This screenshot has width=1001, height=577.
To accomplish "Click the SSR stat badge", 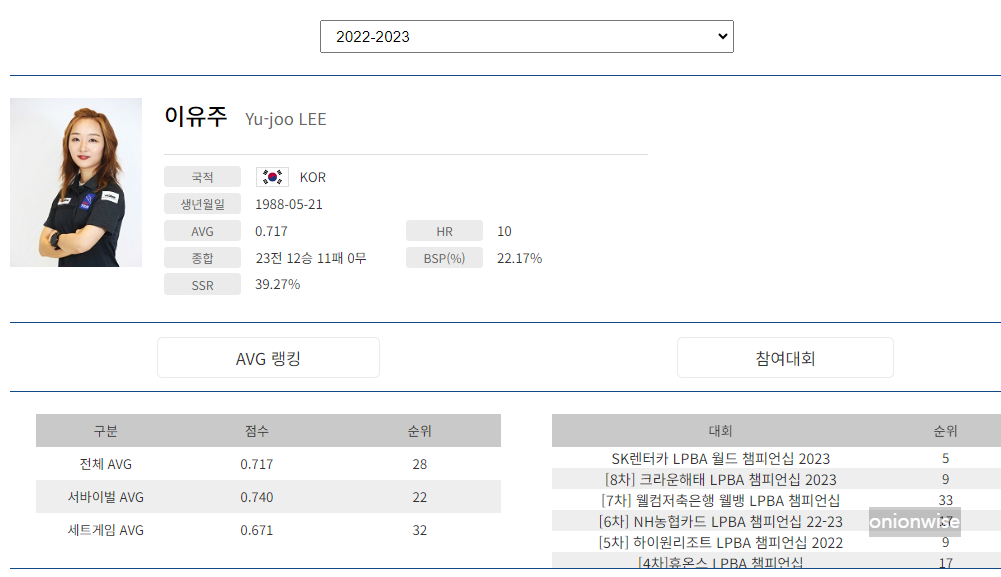I will coord(202,284).
